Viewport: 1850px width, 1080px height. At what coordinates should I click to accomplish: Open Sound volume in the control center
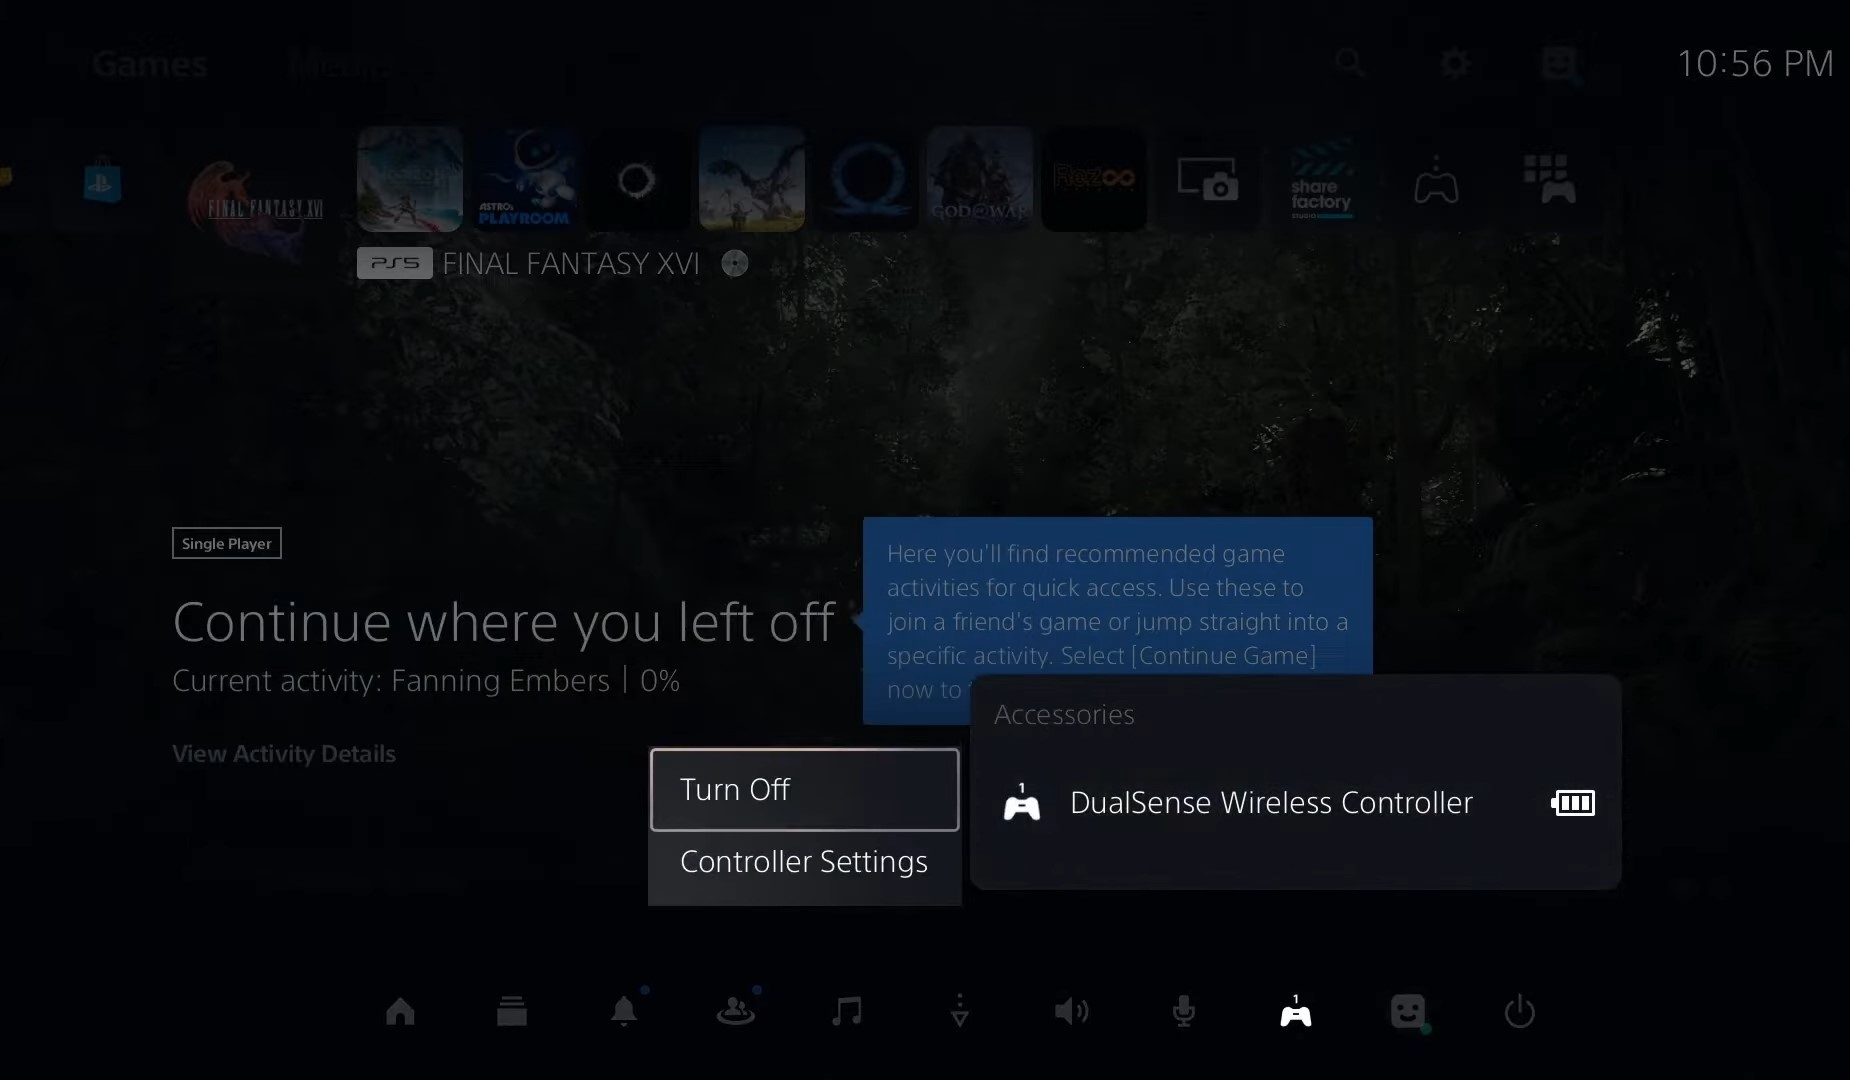1071,1012
